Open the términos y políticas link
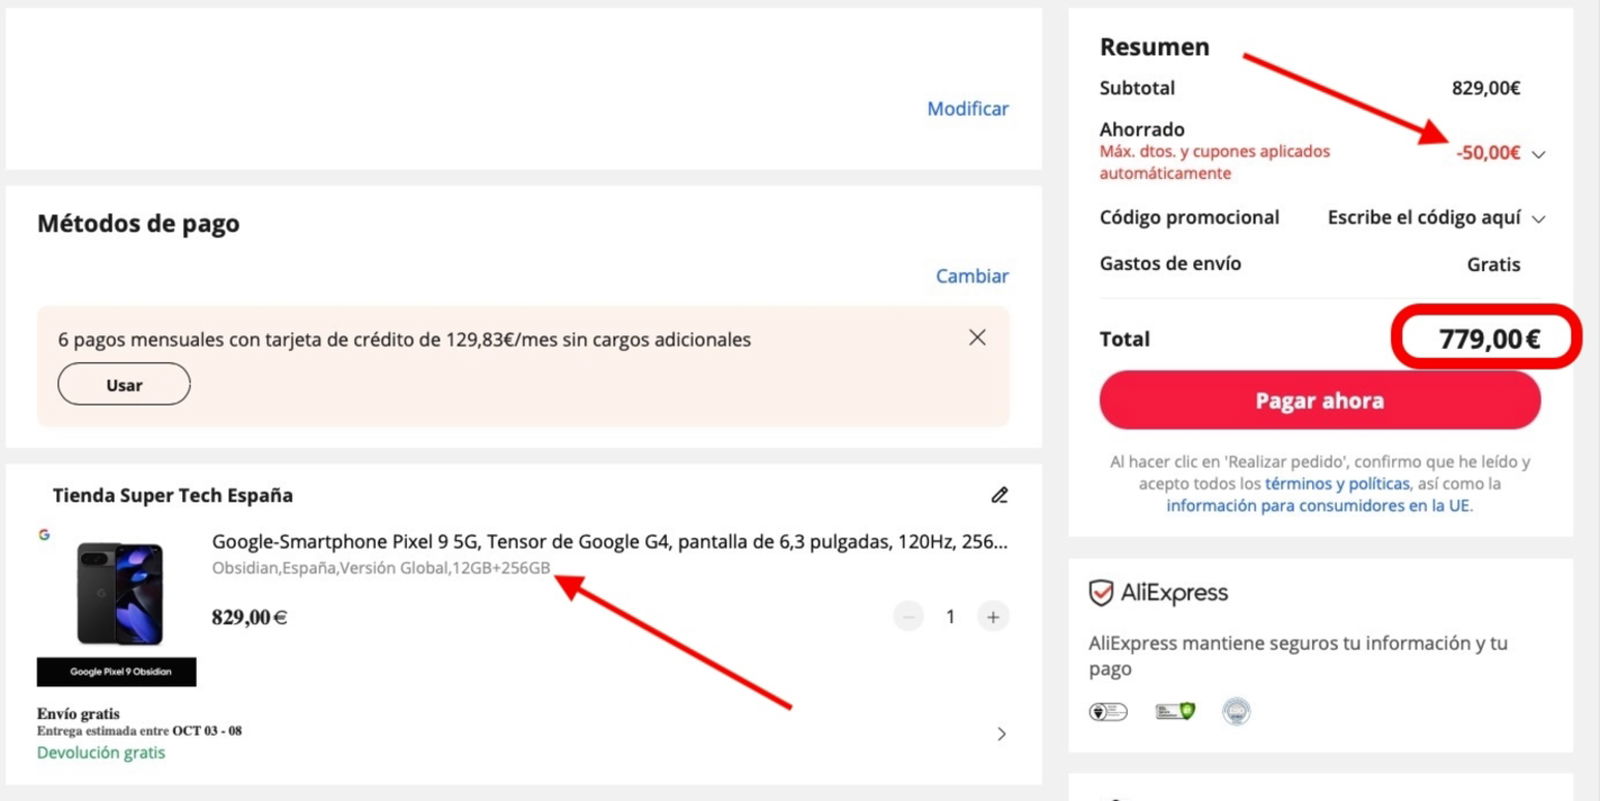The width and height of the screenshot is (1600, 801). point(1337,483)
